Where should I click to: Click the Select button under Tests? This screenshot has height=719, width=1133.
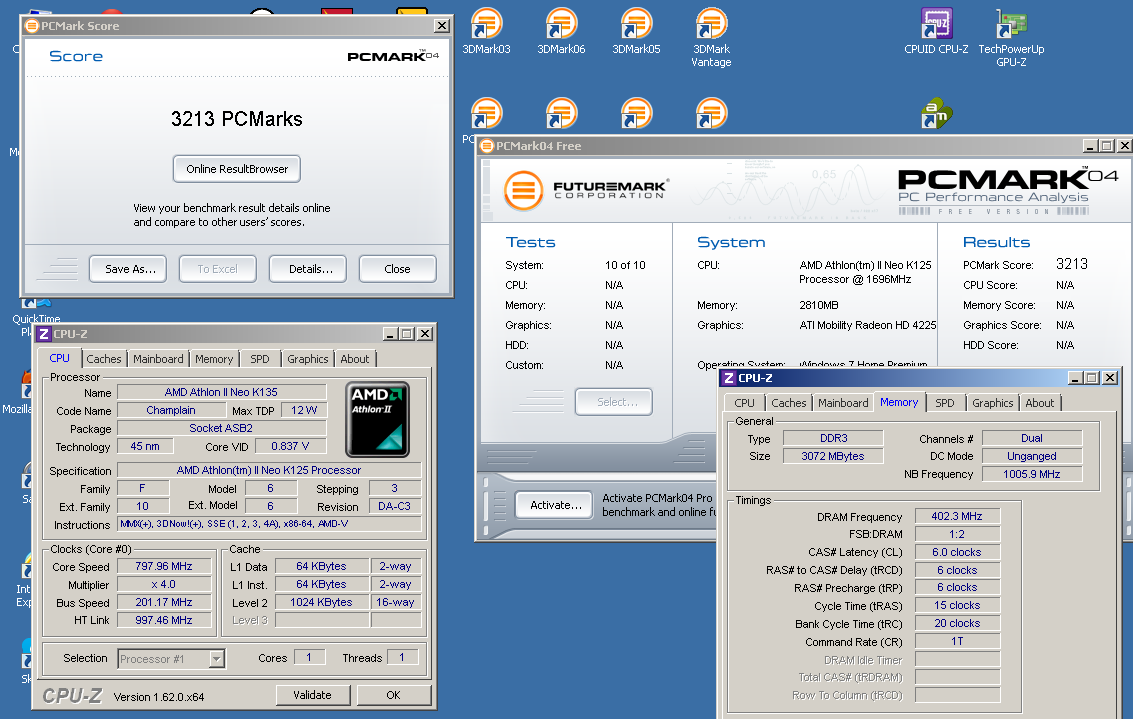(x=614, y=402)
